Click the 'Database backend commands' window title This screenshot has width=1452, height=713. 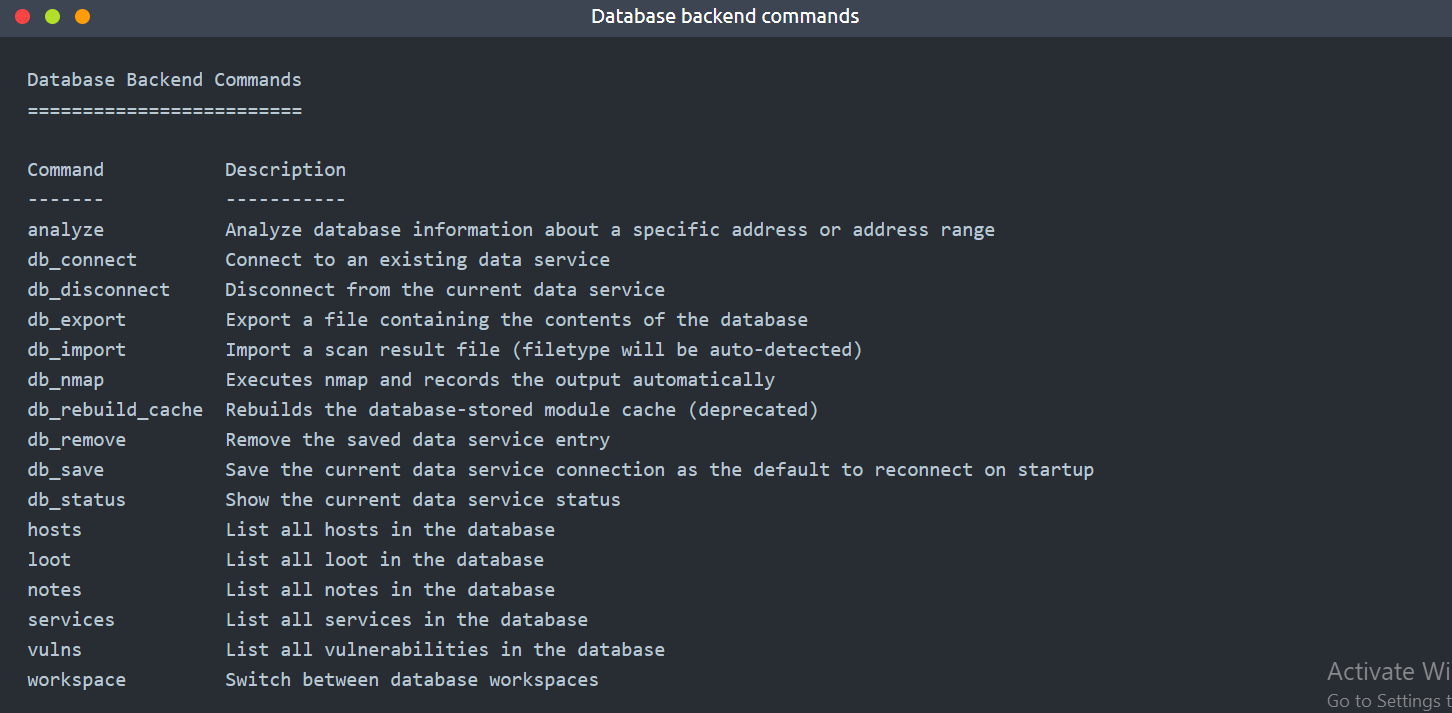725,16
